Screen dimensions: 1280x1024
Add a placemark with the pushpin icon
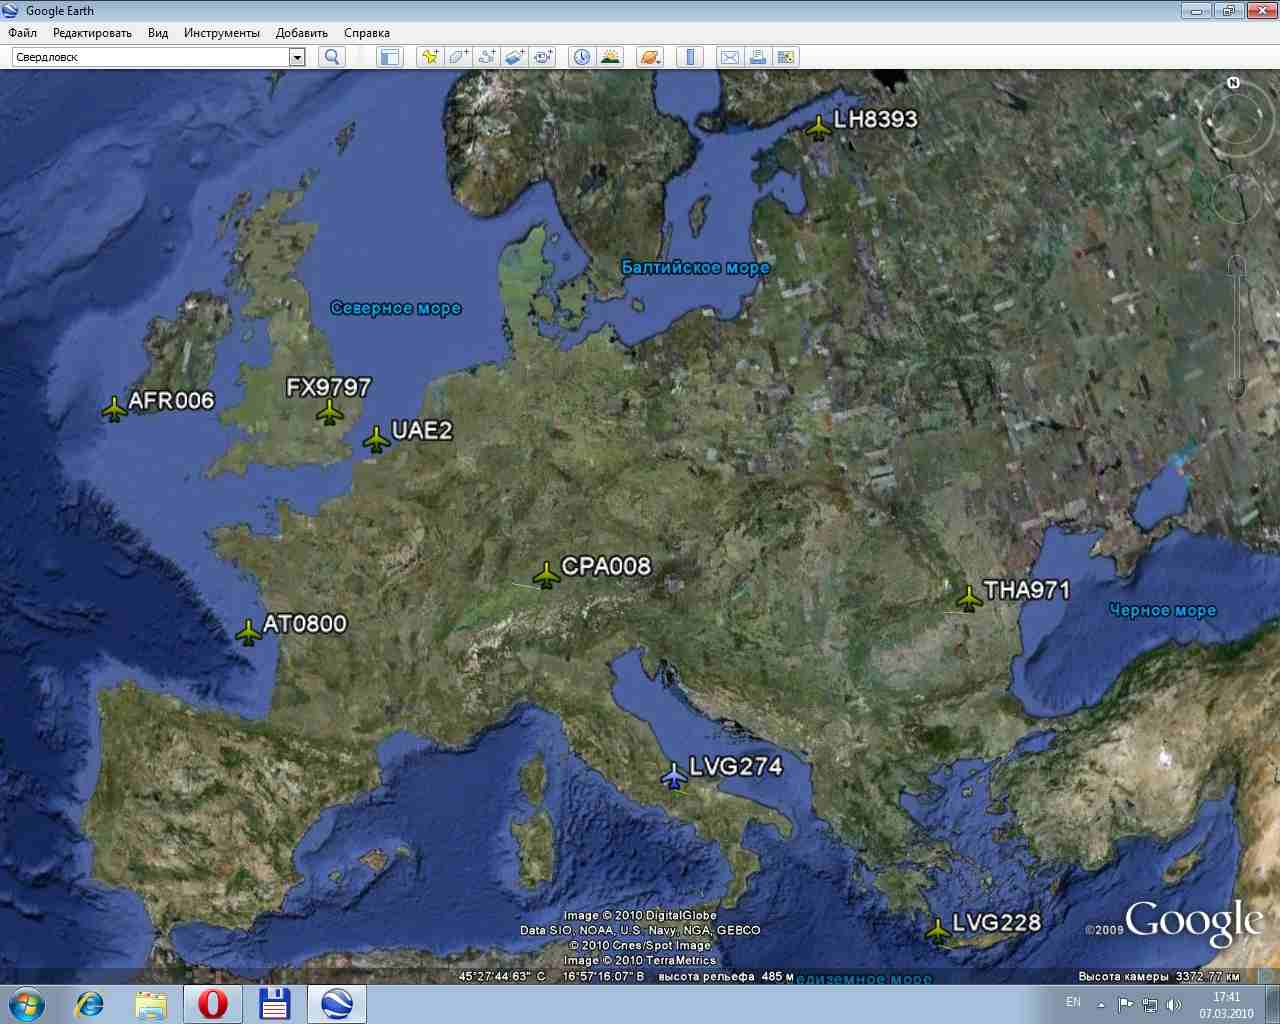430,57
